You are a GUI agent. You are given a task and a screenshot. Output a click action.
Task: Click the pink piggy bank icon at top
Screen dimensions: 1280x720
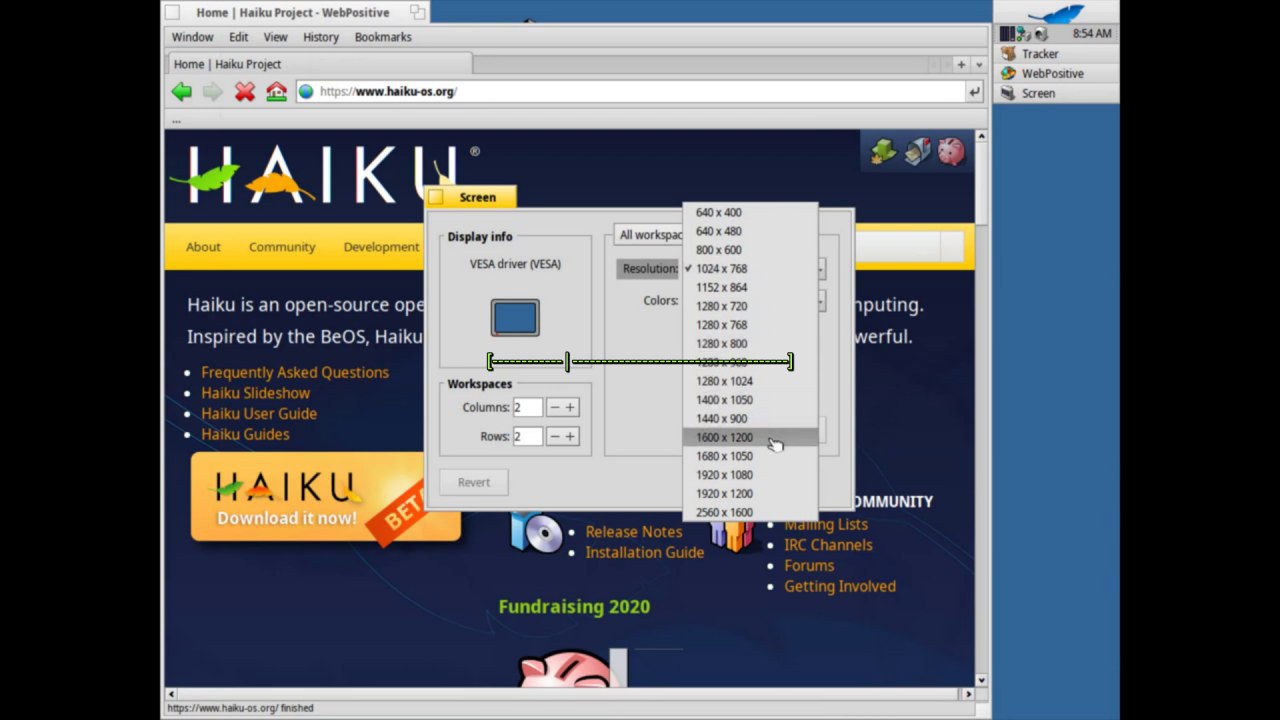951,151
